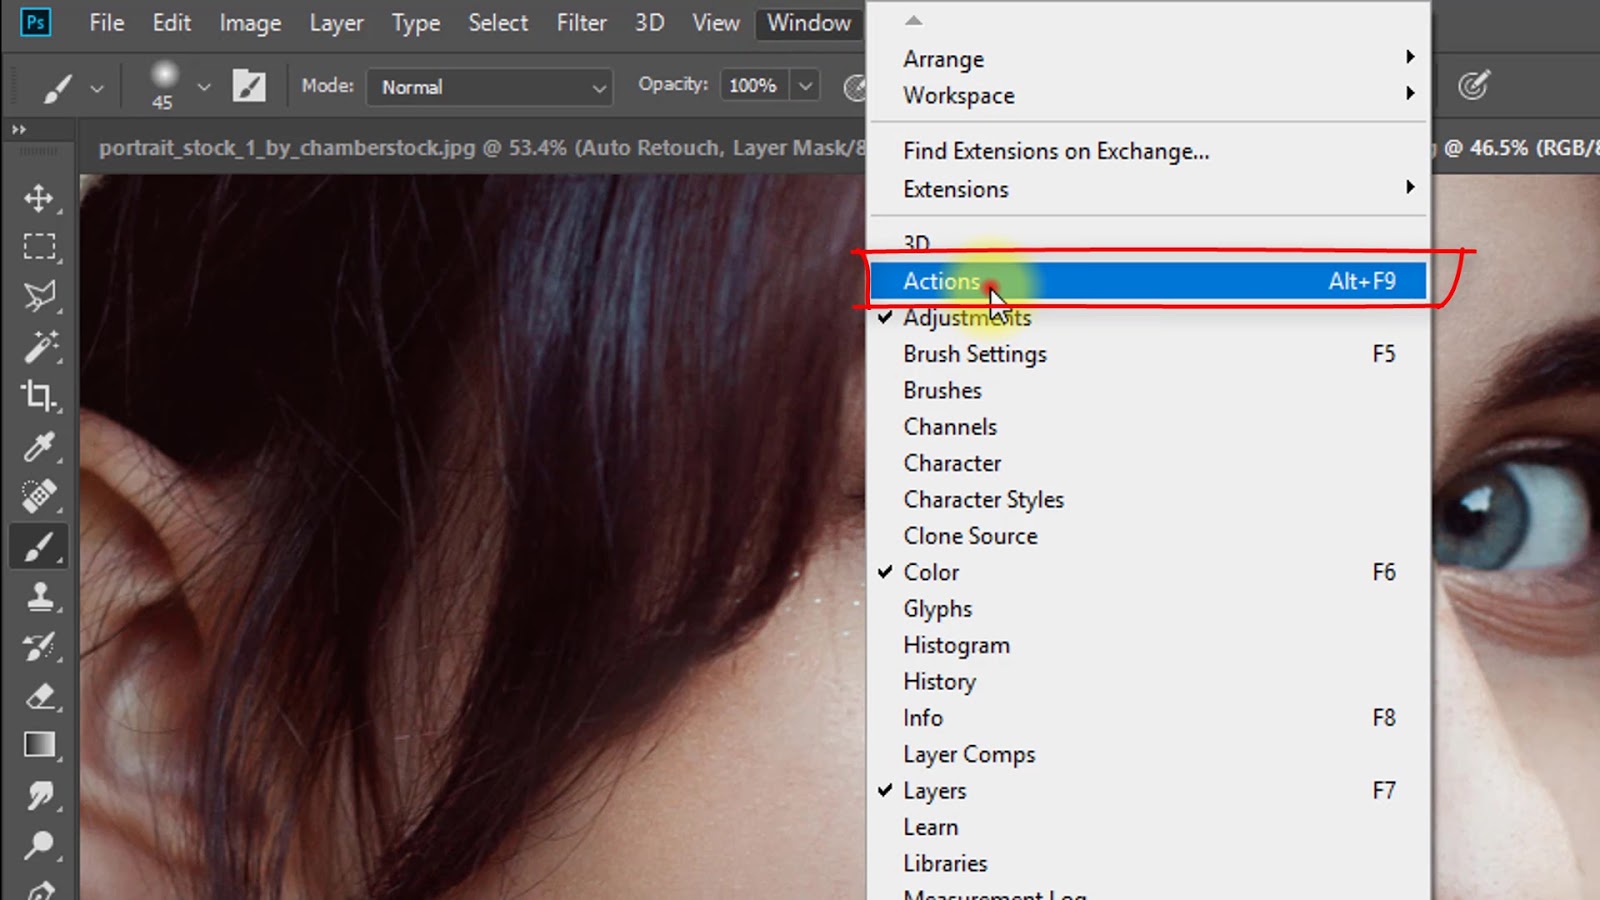Expand the Extensions submenu
The image size is (1600, 900).
[1148, 189]
